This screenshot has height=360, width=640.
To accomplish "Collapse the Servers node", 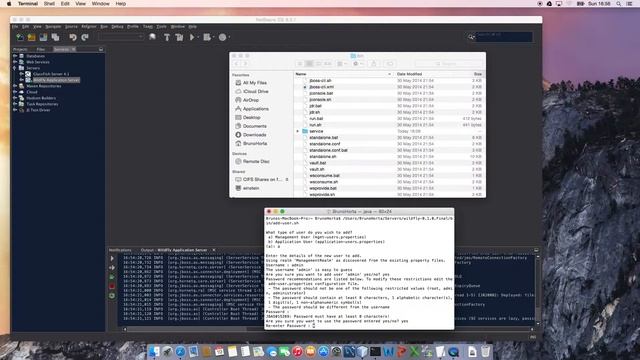I will (x=15, y=68).
